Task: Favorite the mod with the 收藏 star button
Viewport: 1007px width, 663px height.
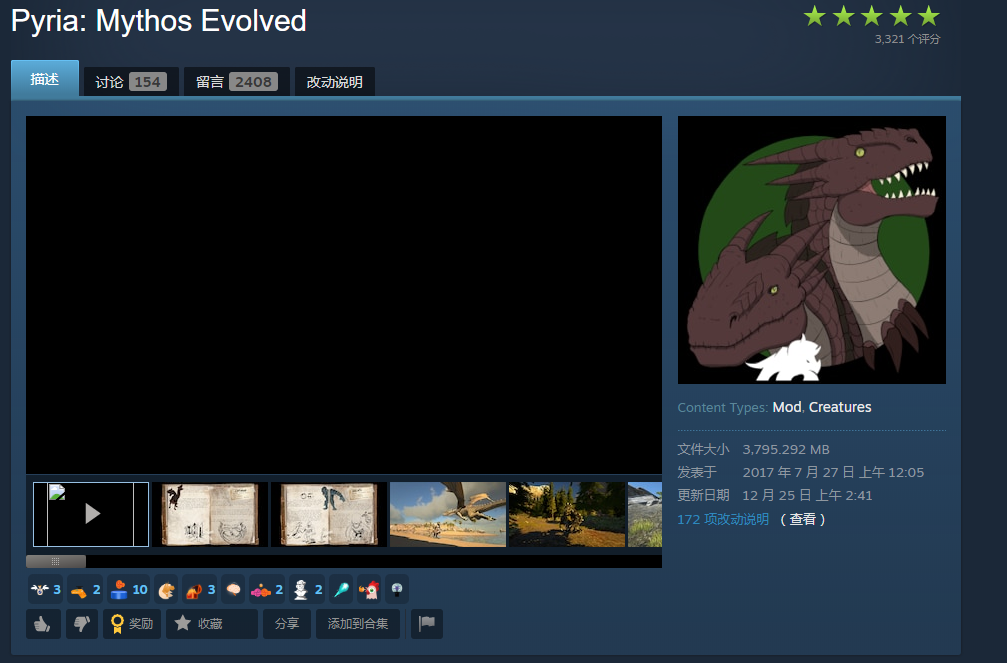Action: click(x=211, y=624)
